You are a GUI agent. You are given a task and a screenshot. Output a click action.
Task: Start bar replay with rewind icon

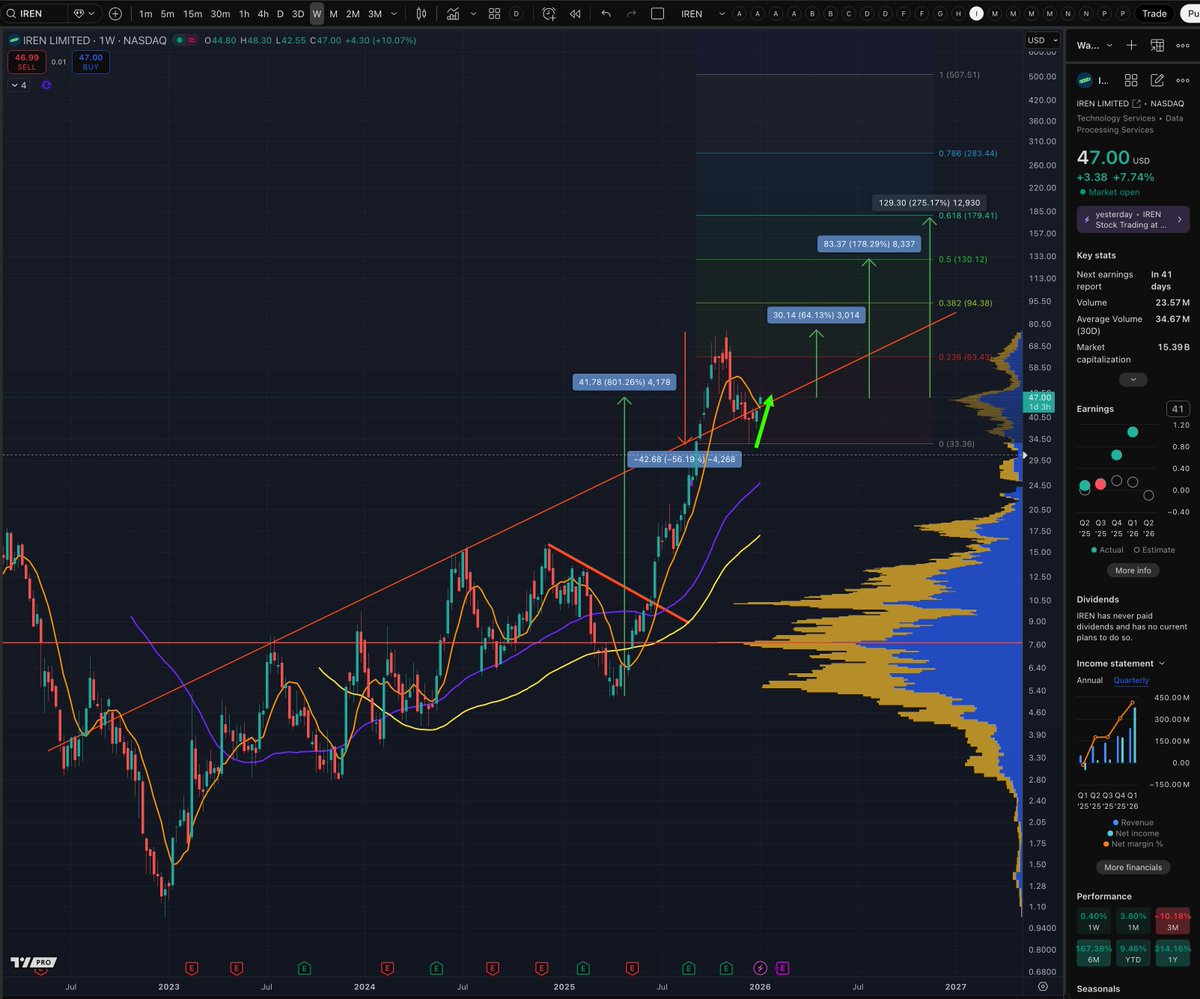575,14
